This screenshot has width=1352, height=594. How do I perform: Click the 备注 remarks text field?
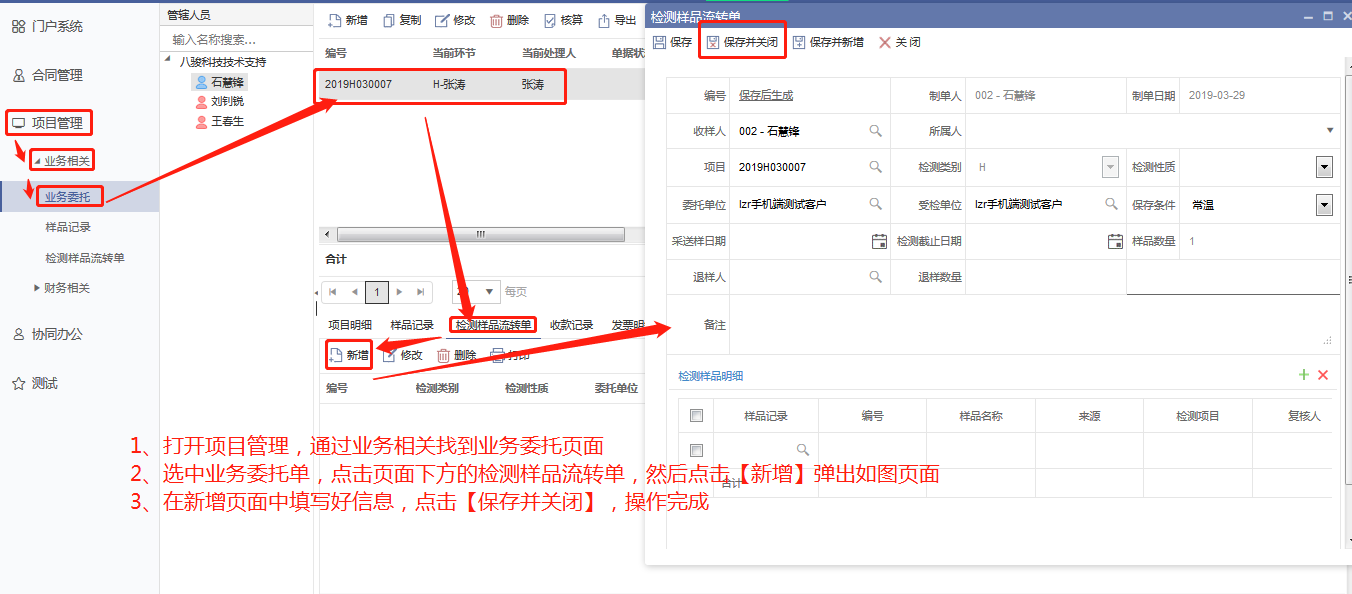pos(1030,325)
